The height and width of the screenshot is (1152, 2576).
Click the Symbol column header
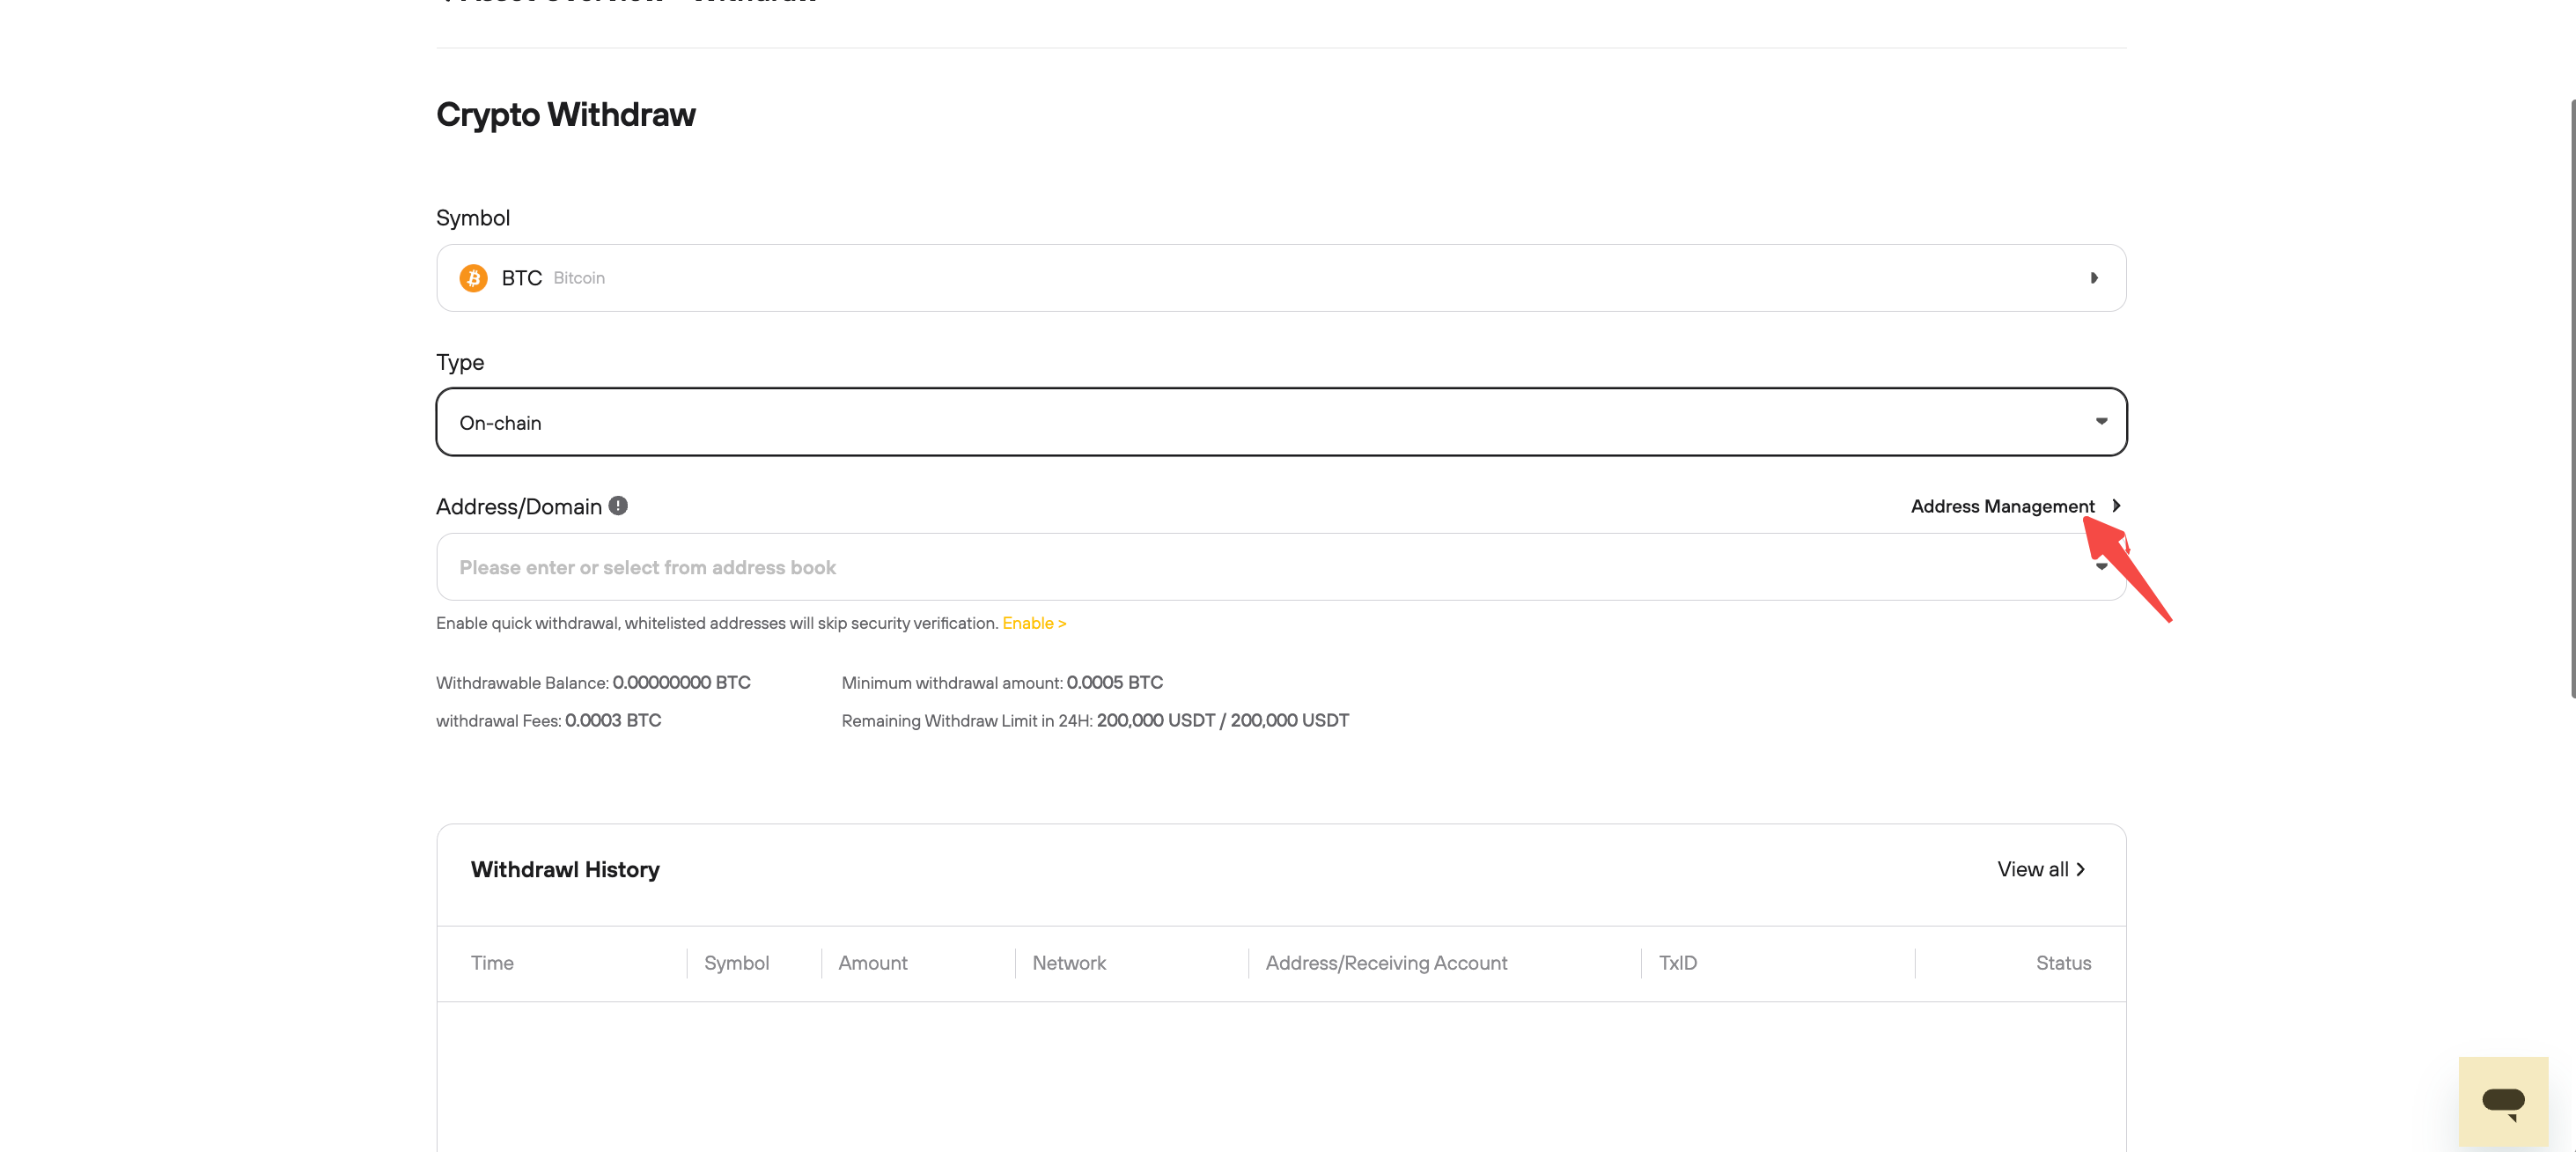(736, 963)
